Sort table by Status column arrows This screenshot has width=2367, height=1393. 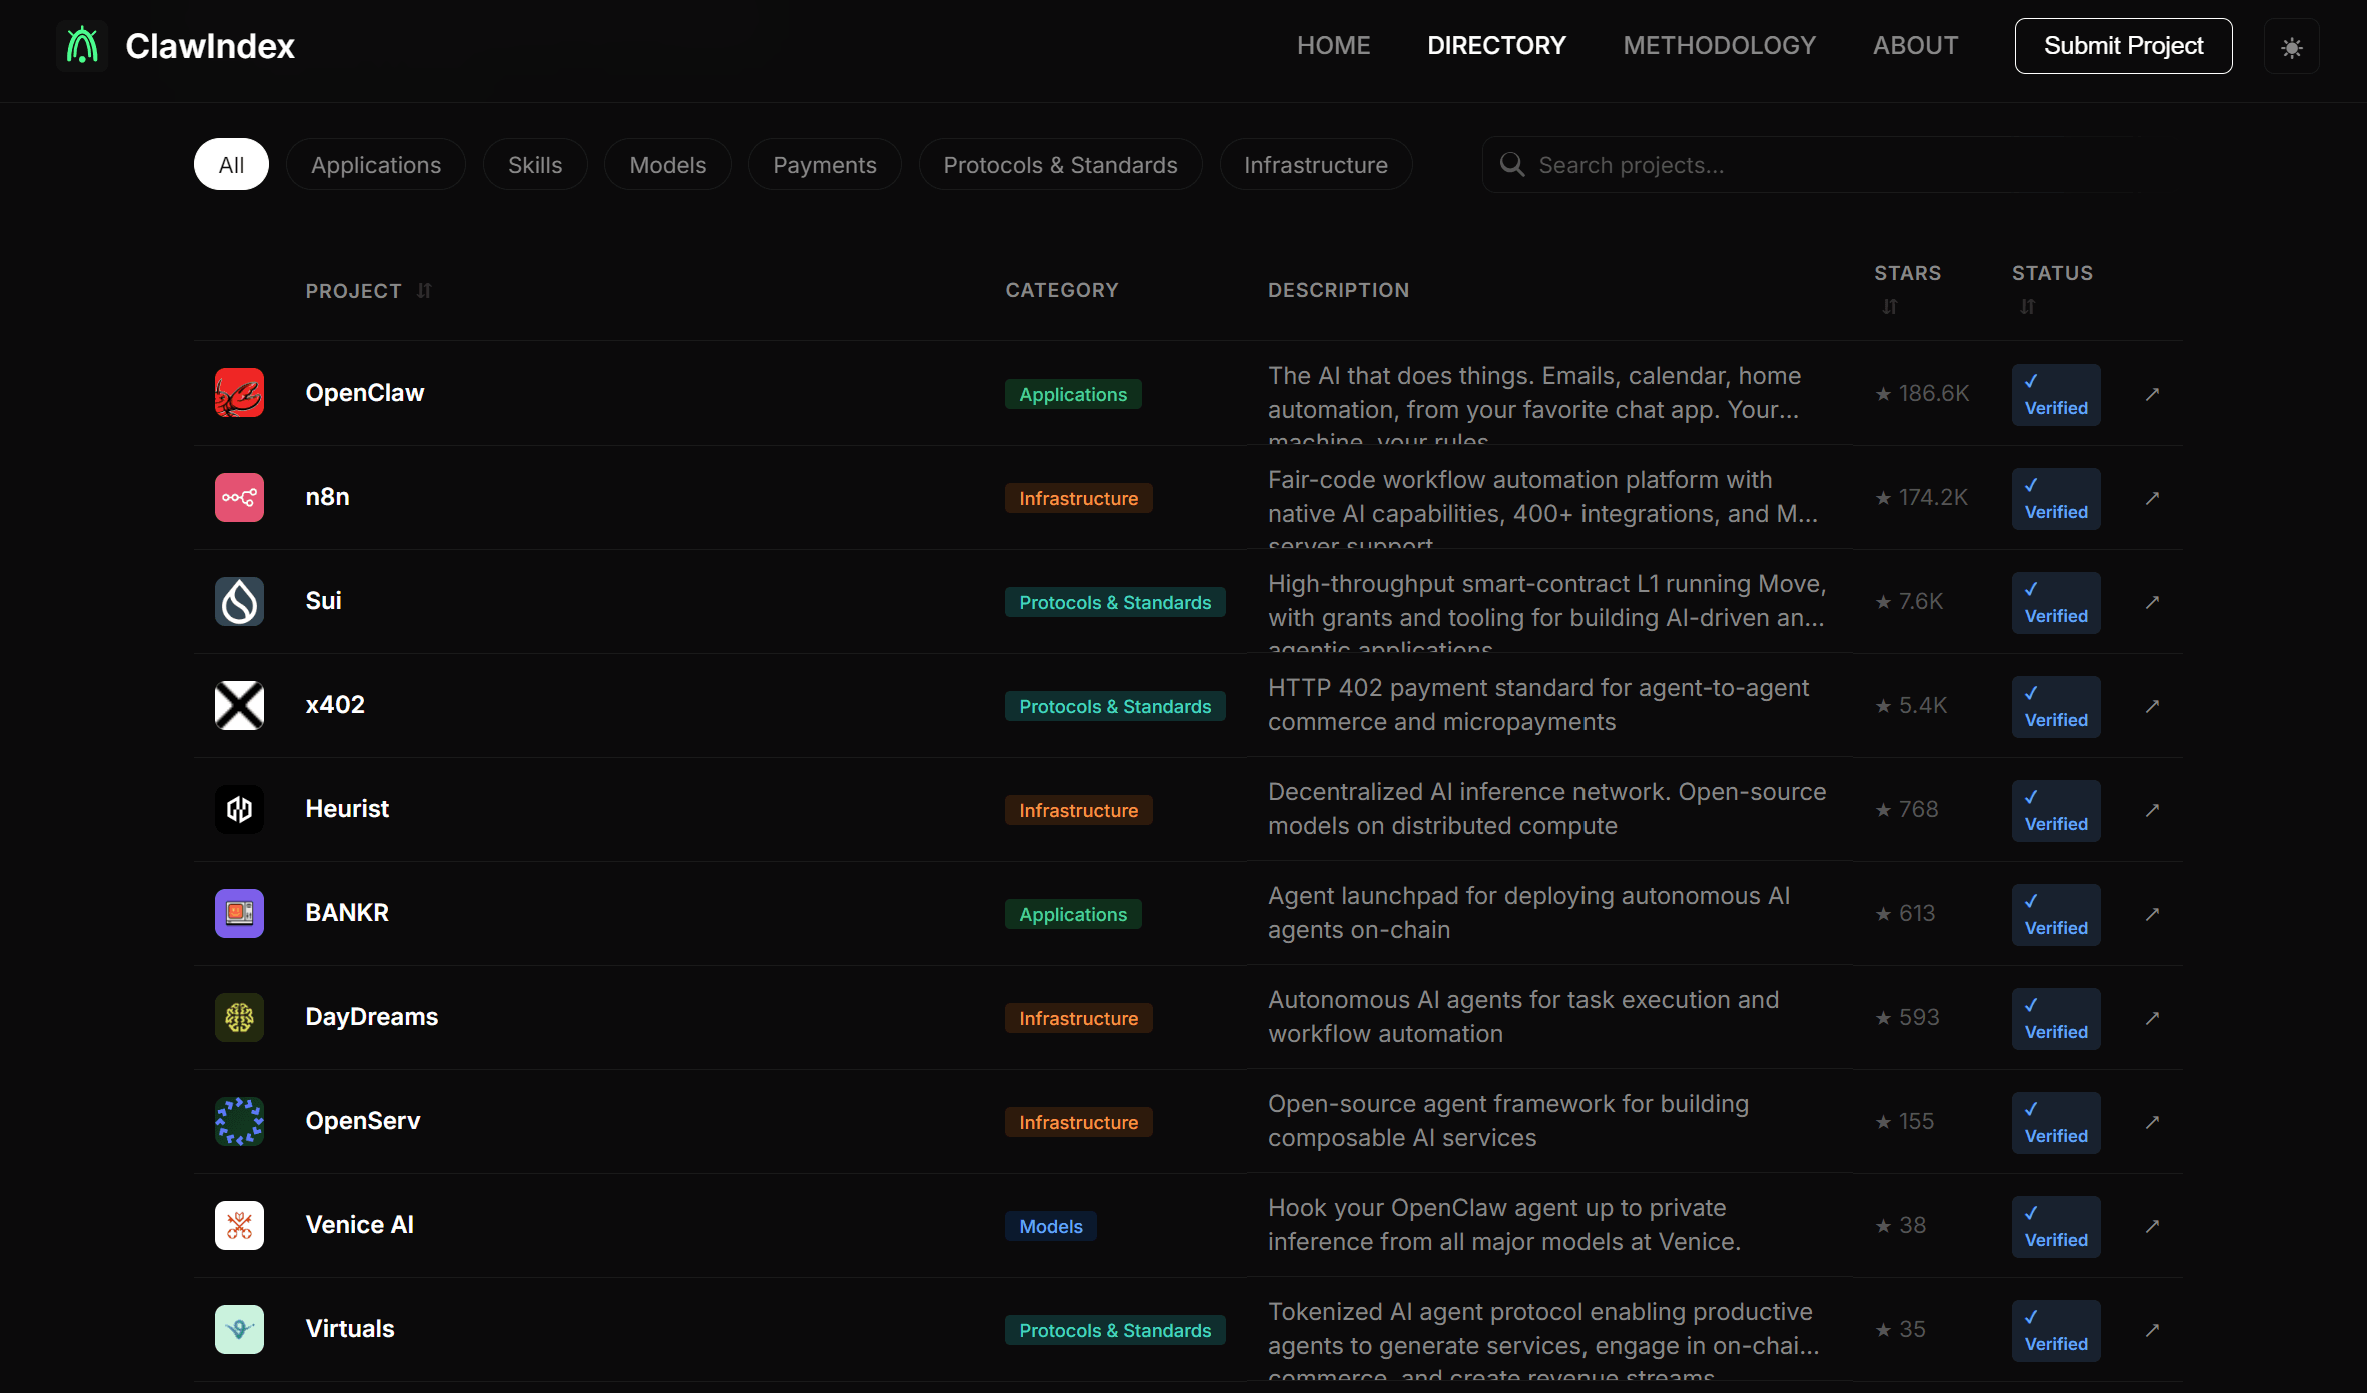[2027, 306]
